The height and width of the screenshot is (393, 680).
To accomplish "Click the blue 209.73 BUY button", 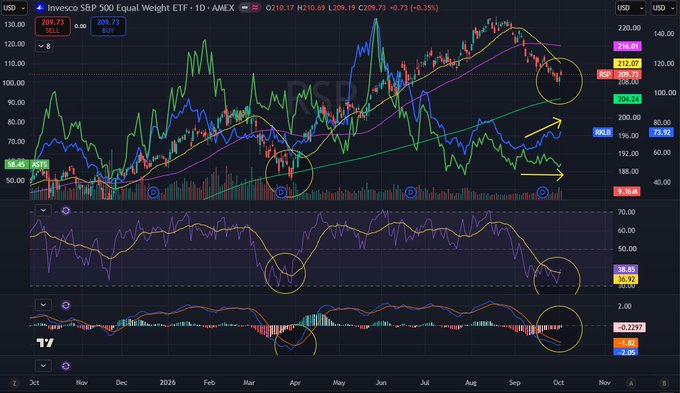I will (x=108, y=26).
